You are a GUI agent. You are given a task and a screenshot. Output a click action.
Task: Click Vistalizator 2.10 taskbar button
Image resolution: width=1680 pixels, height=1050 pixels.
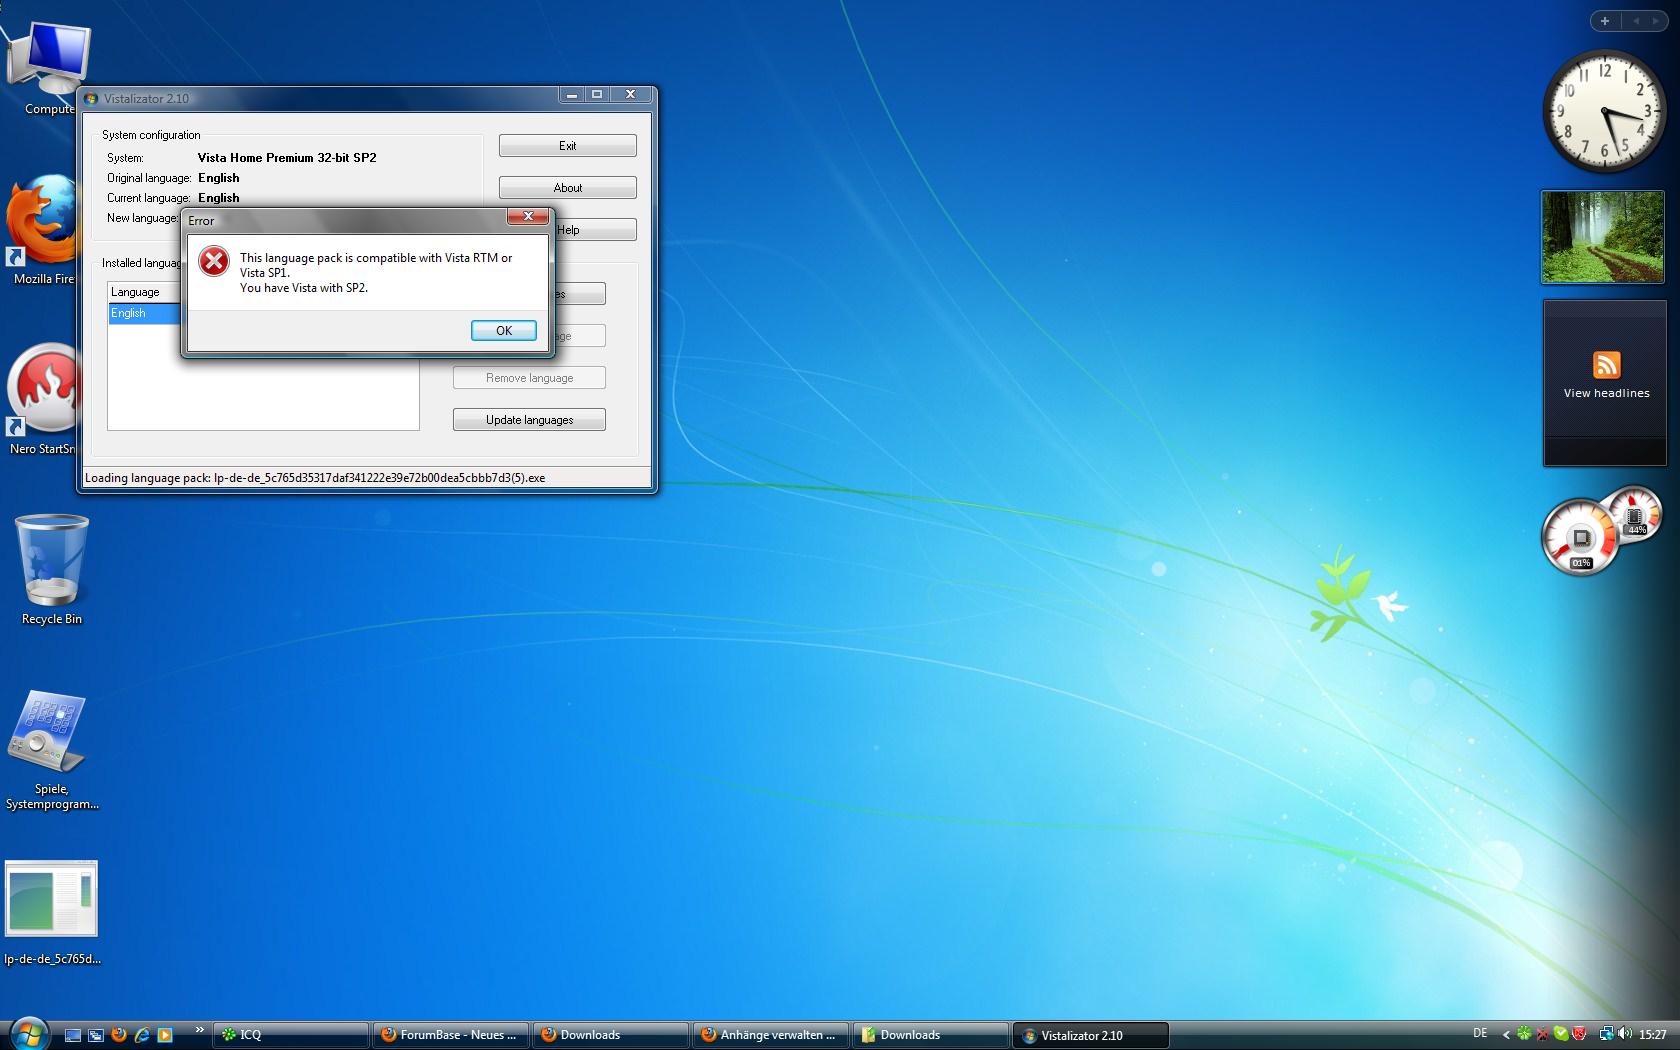(1090, 1035)
